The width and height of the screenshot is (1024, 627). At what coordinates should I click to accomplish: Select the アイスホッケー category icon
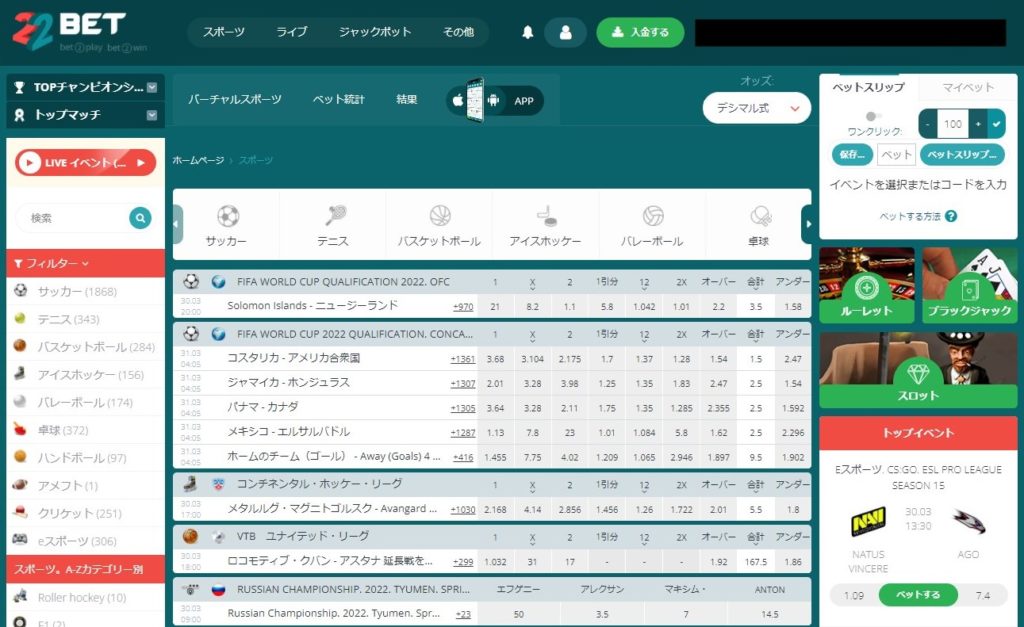[546, 216]
